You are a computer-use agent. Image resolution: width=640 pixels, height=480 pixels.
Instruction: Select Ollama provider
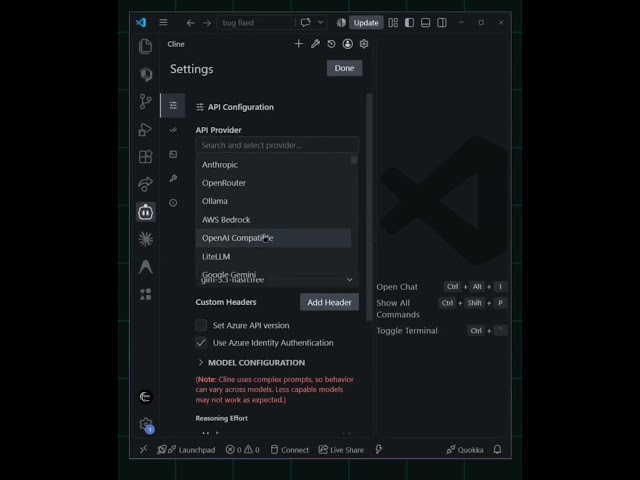point(273,201)
